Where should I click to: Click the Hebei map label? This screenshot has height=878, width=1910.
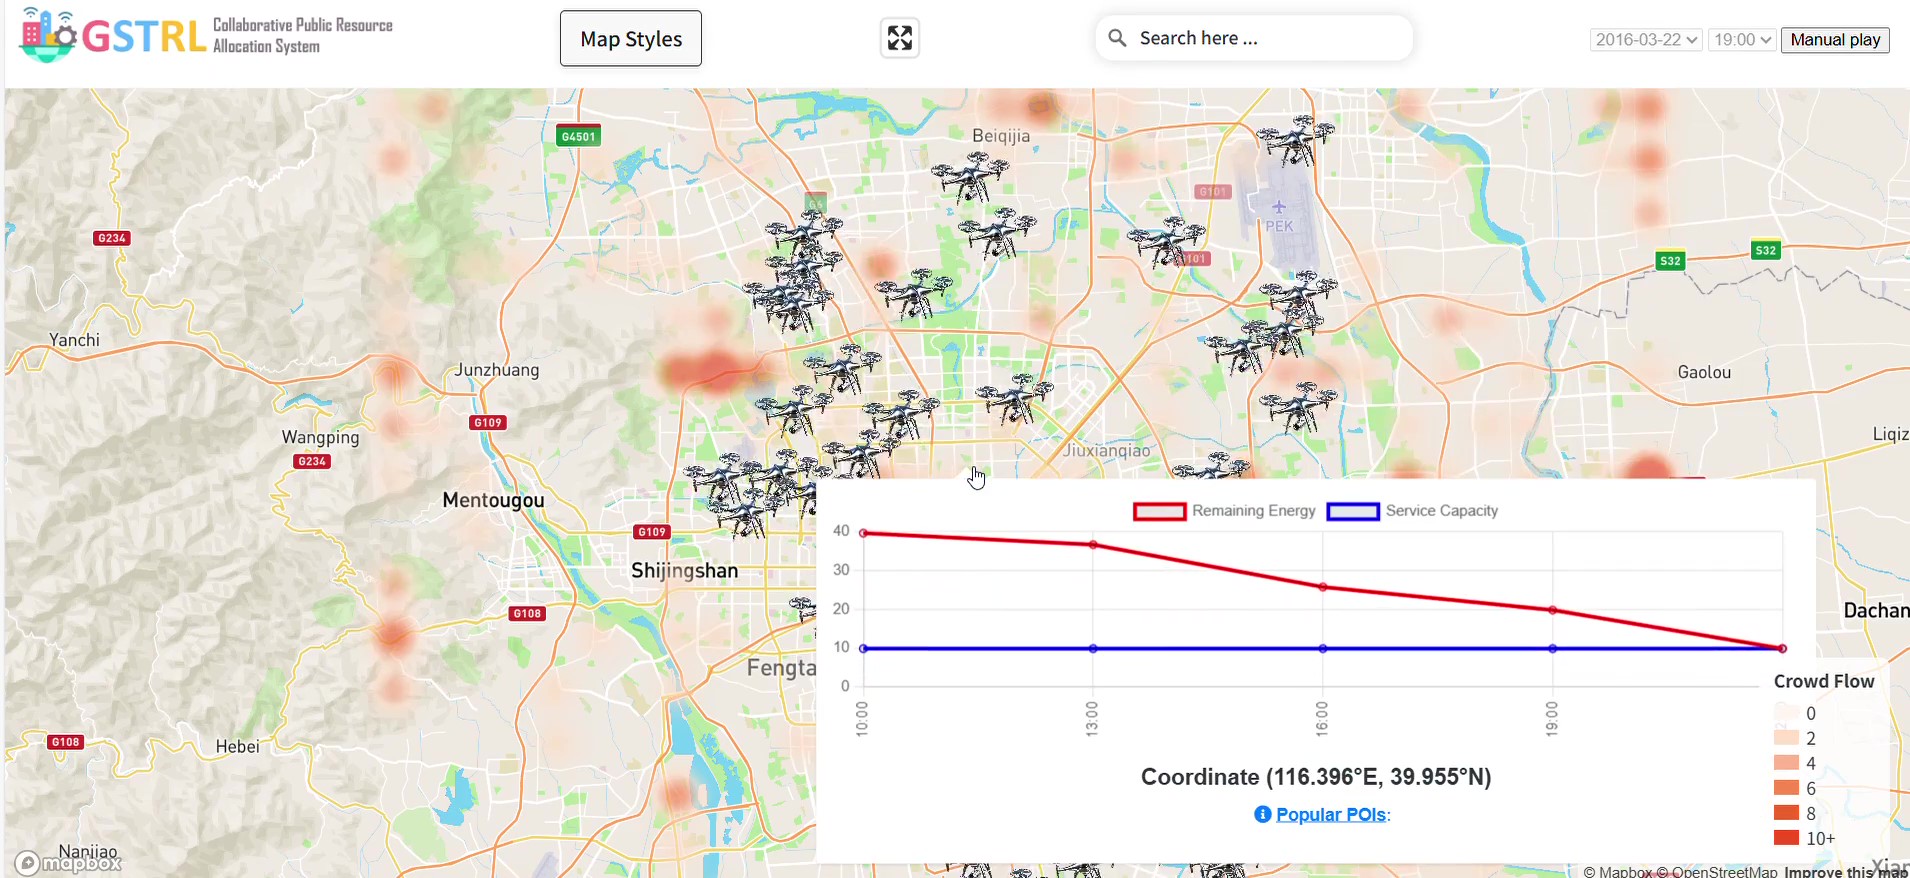(238, 747)
